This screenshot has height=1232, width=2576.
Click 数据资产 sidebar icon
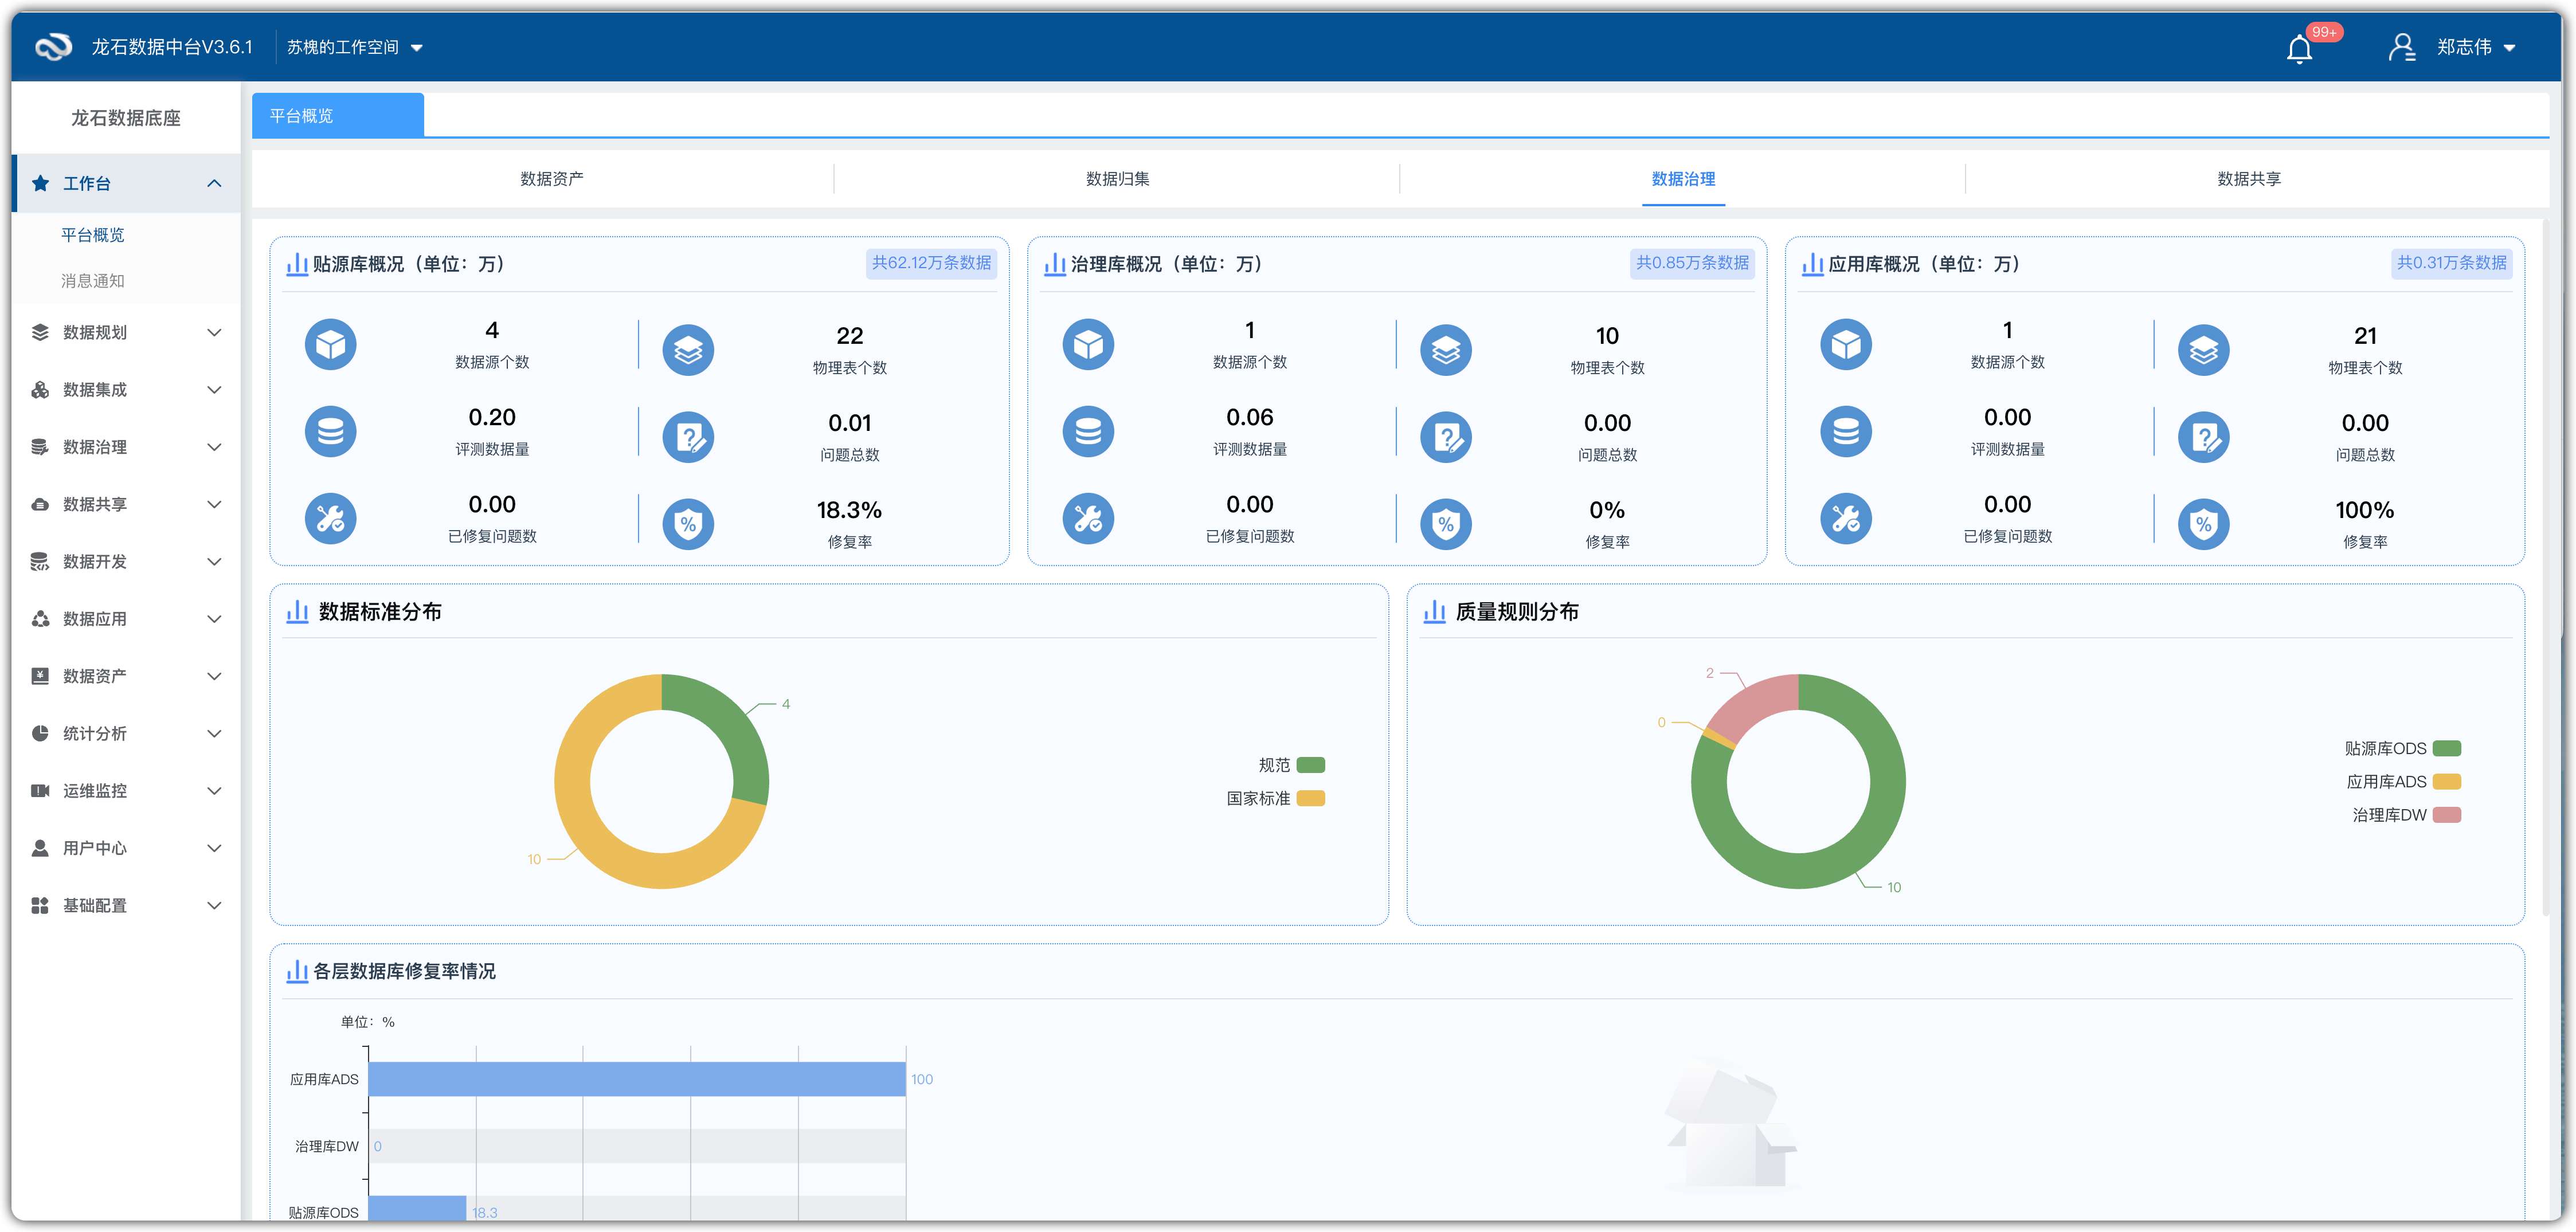coord(40,676)
